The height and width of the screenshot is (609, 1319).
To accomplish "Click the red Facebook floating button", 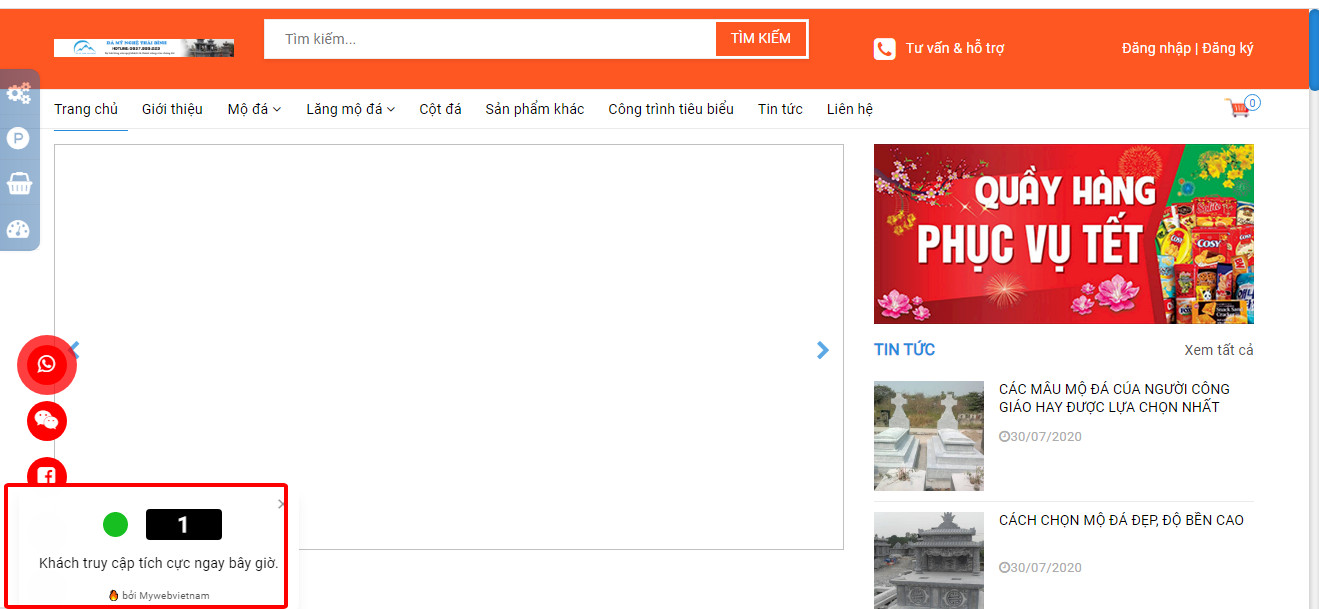I will (47, 474).
